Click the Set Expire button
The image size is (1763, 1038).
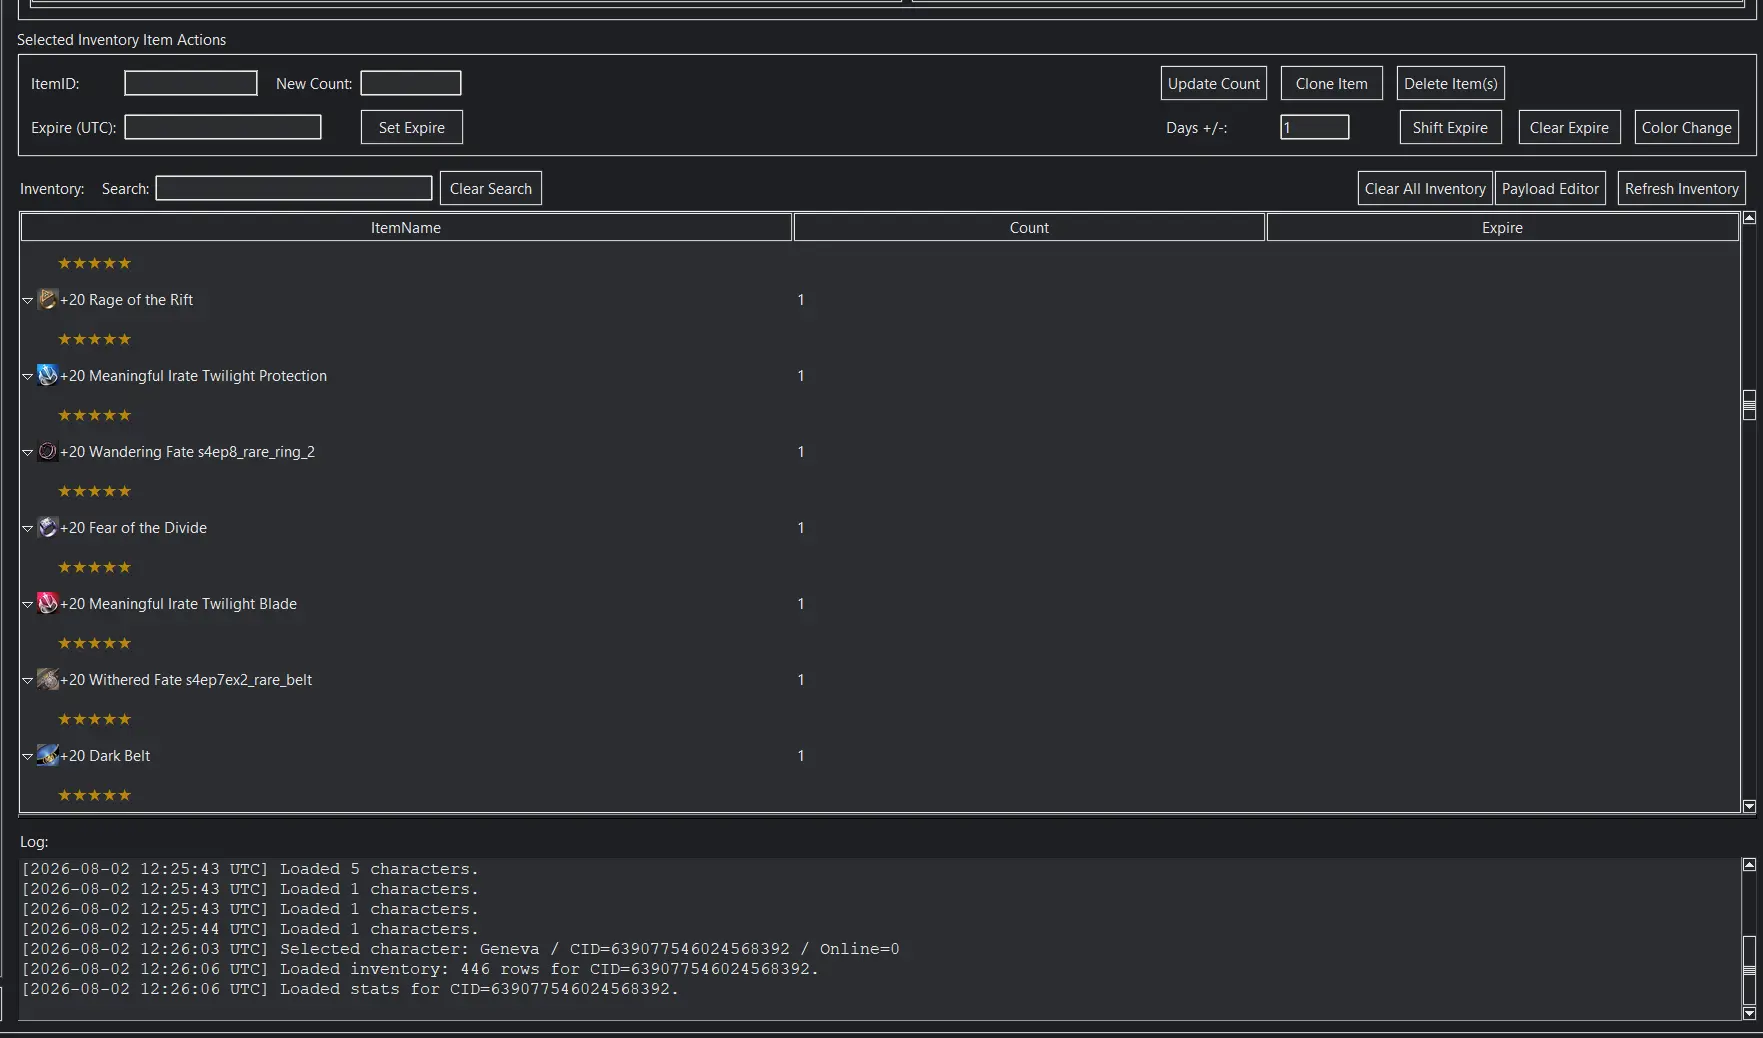click(411, 127)
